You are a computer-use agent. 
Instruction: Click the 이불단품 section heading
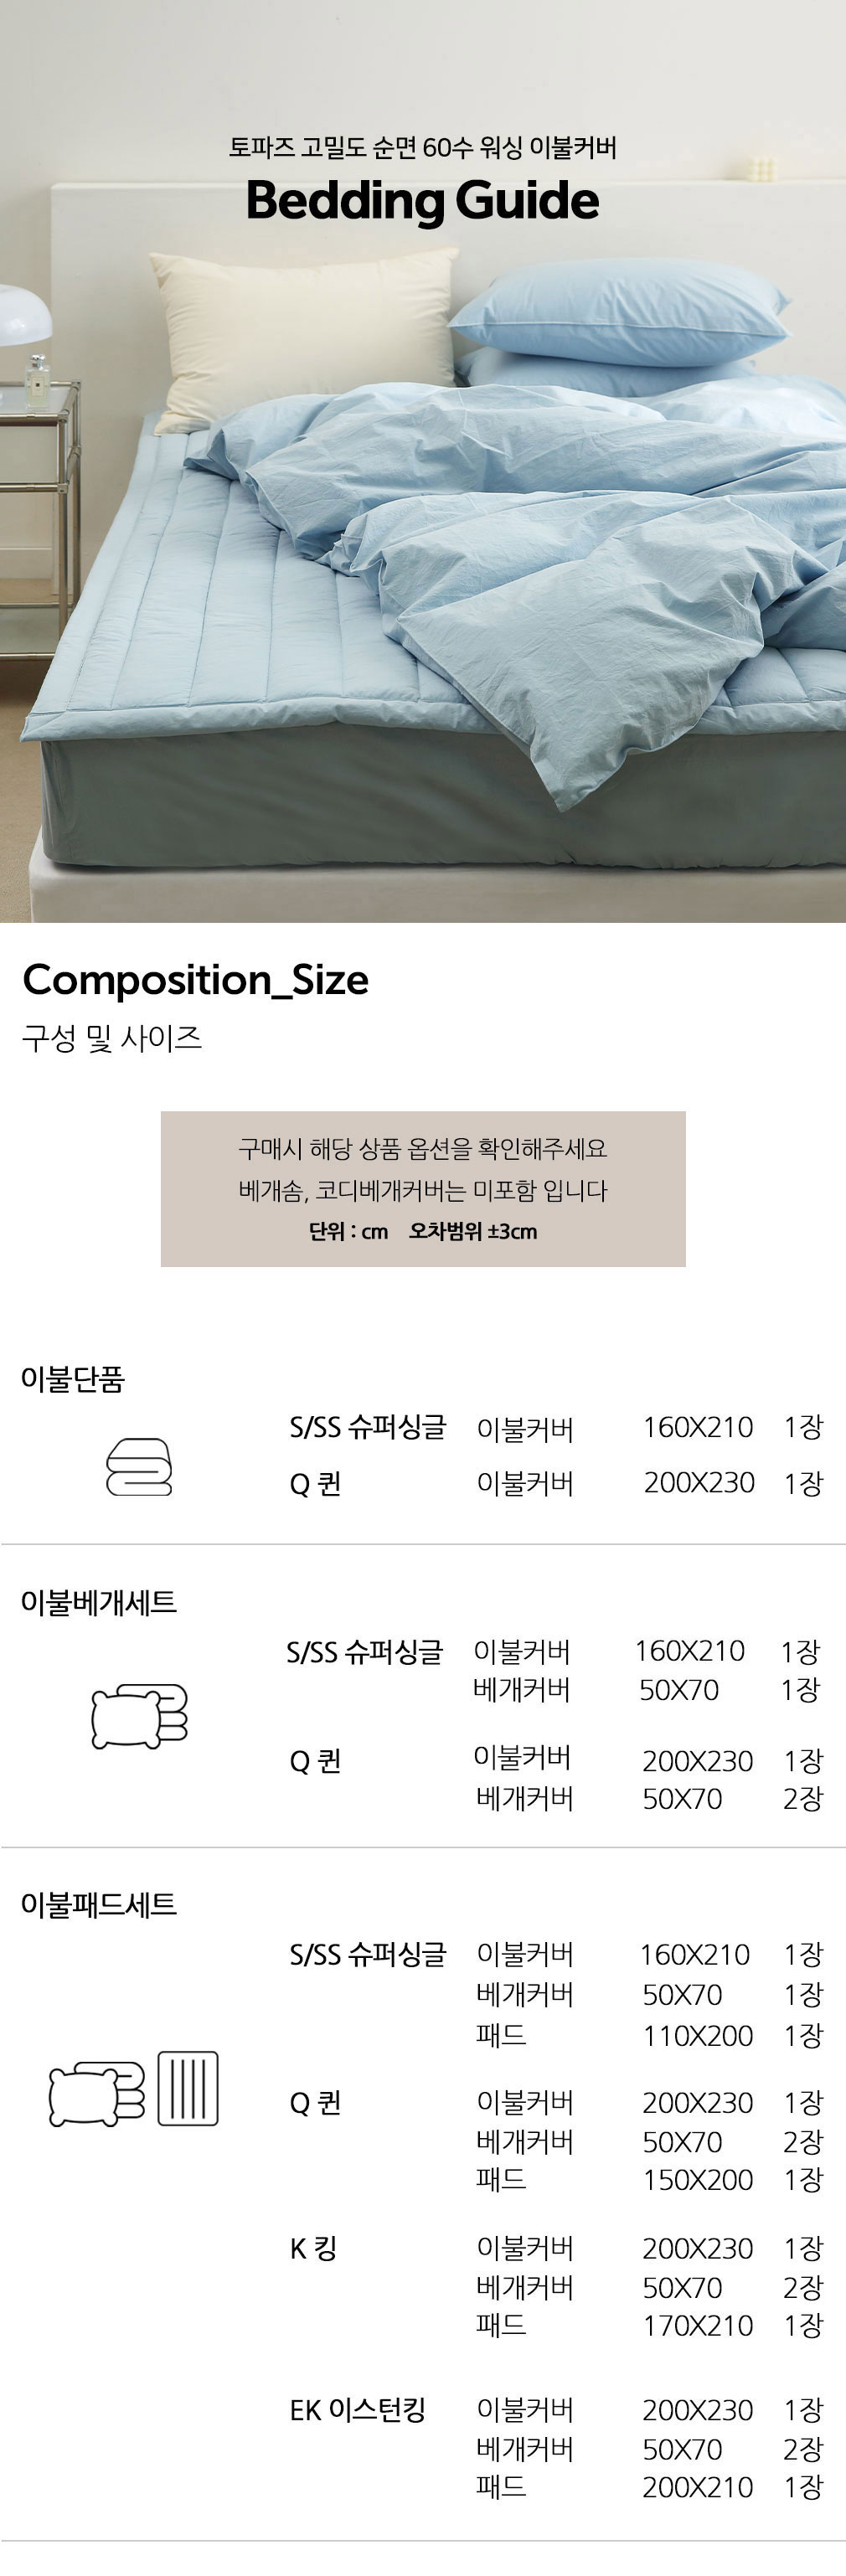click(73, 1379)
